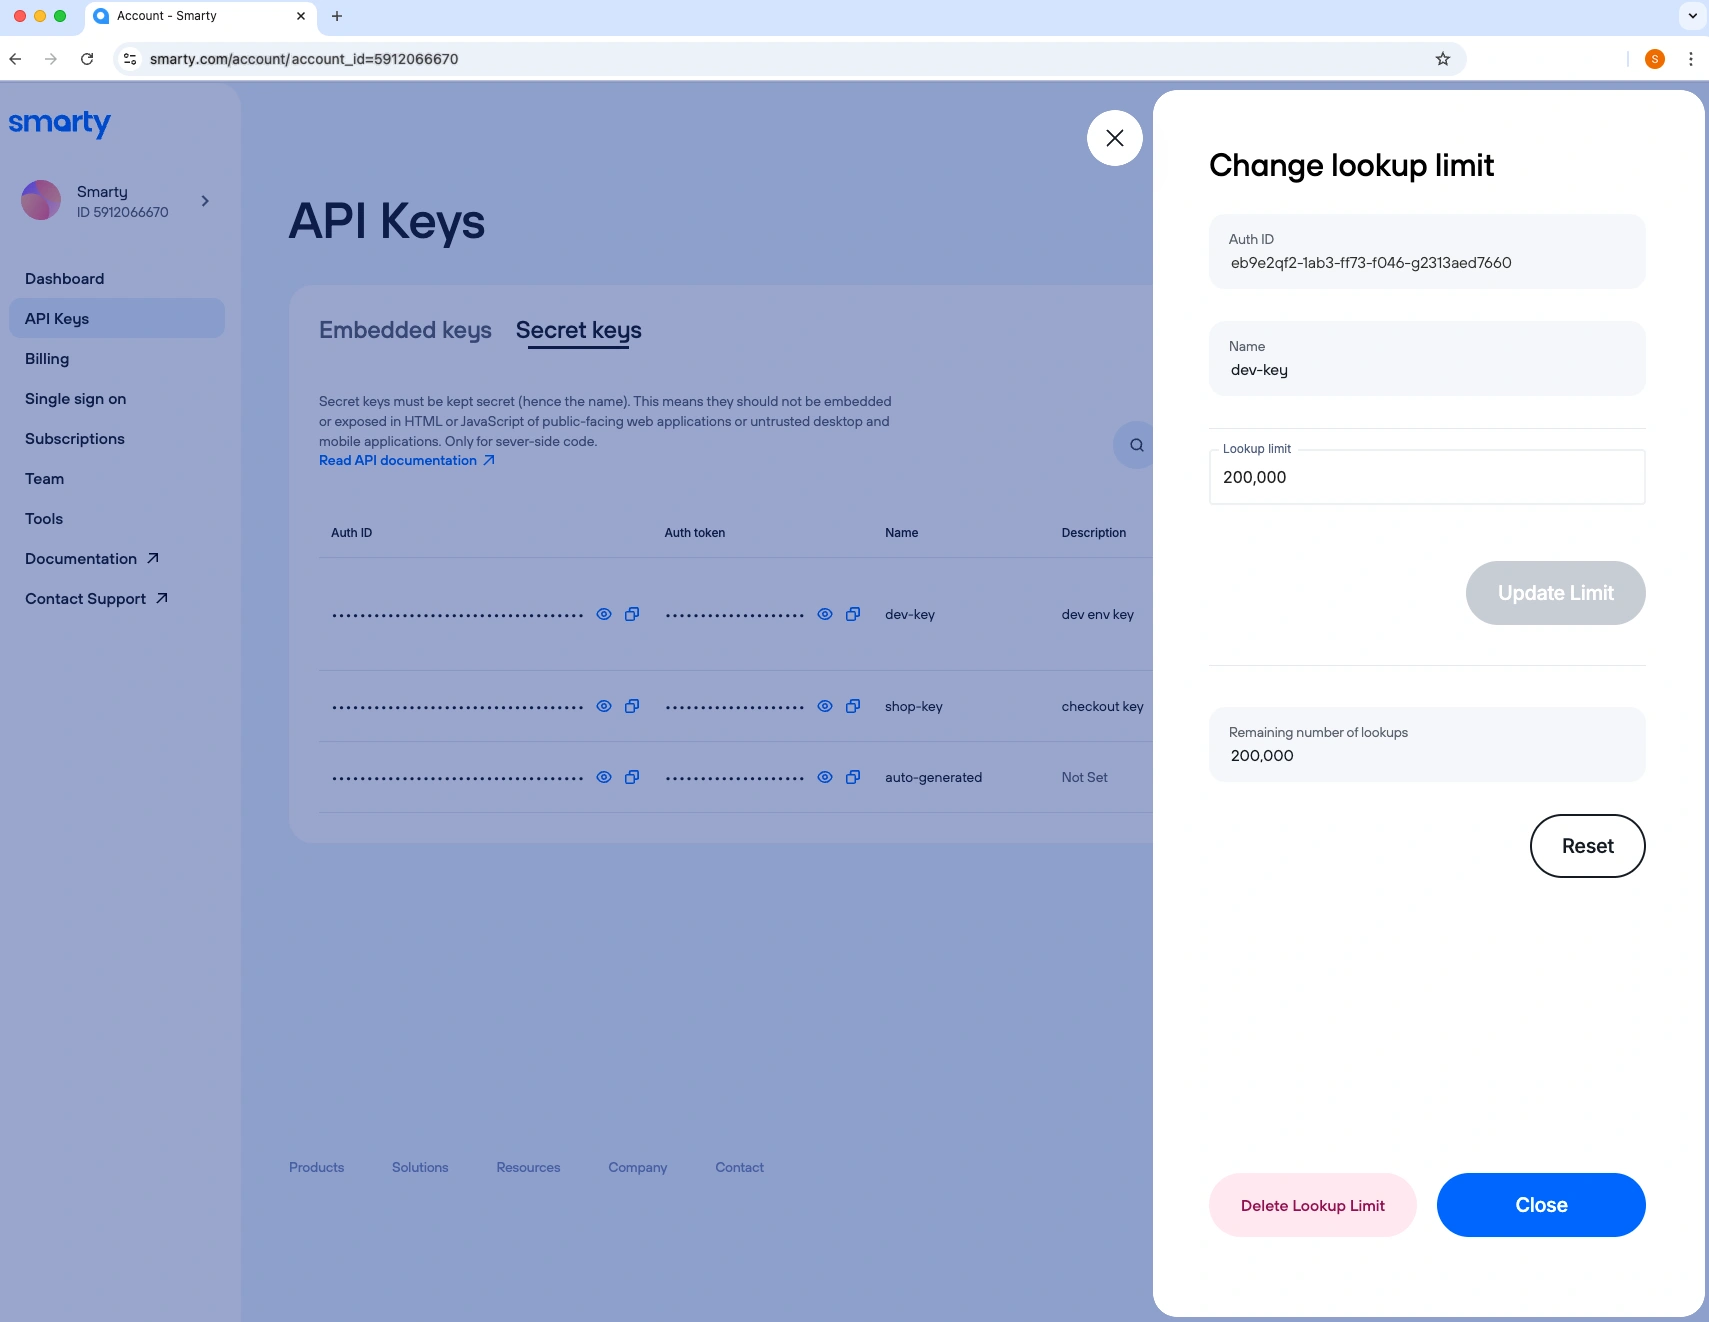Reset the remaining number of lookups
The image size is (1709, 1322).
1586,845
